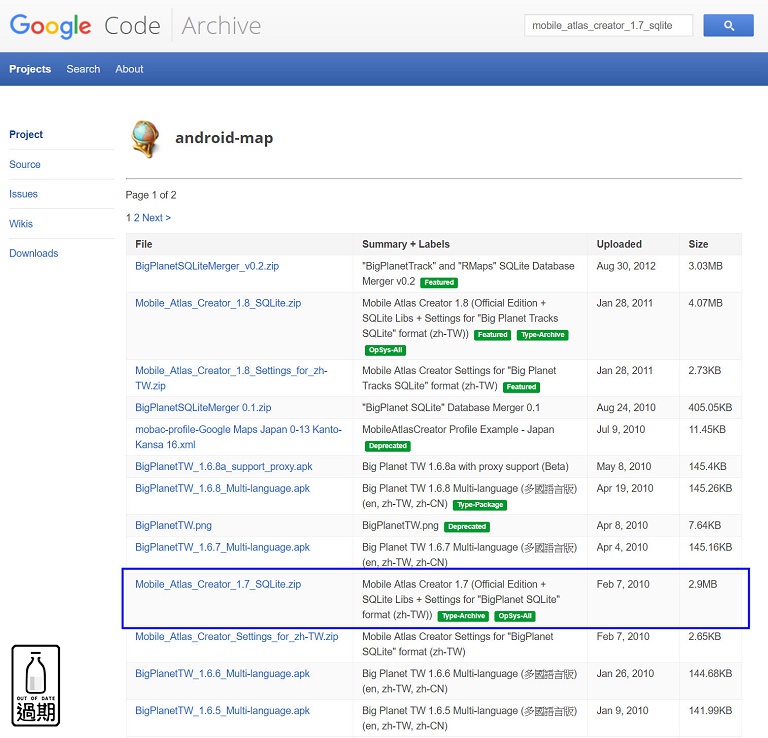Download BigPlanetTW_1.6.8_Multi-language.apk
This screenshot has height=738, width=768.
click(x=222, y=488)
